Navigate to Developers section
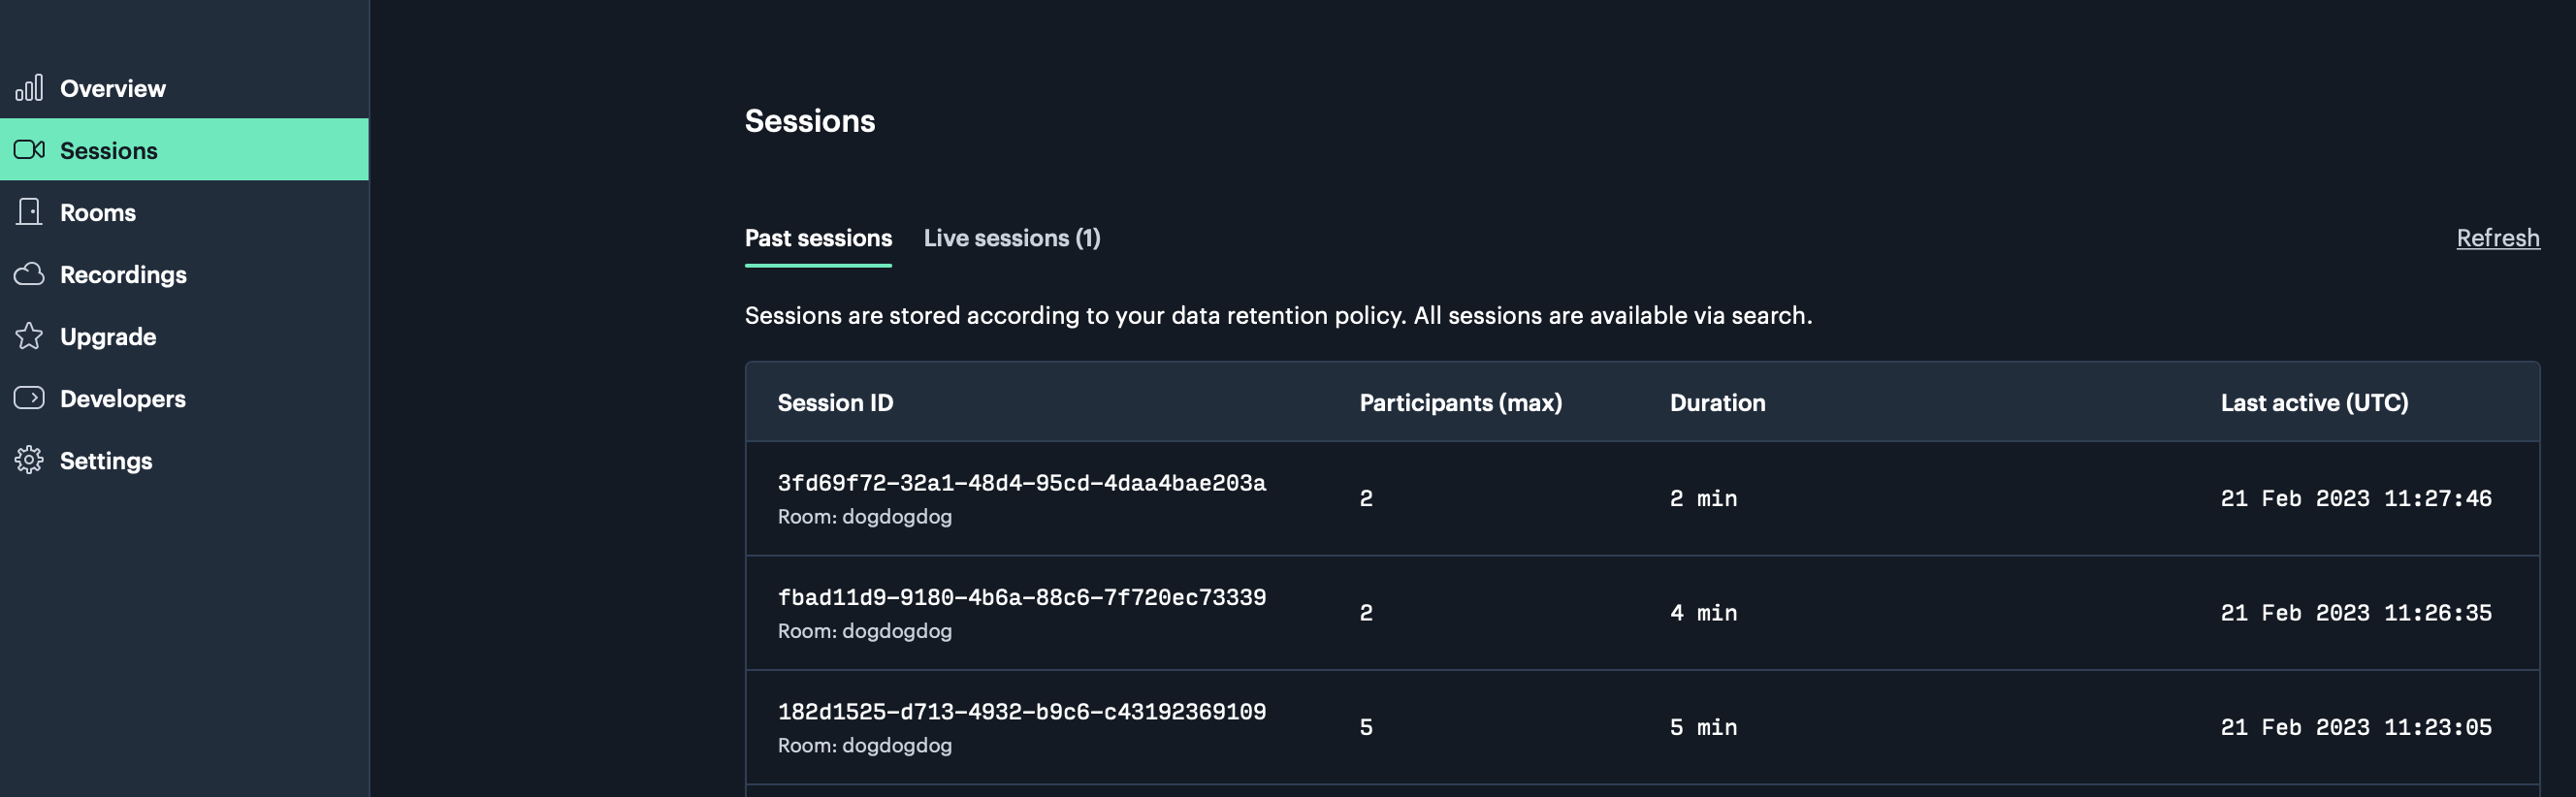 pyautogui.click(x=184, y=398)
